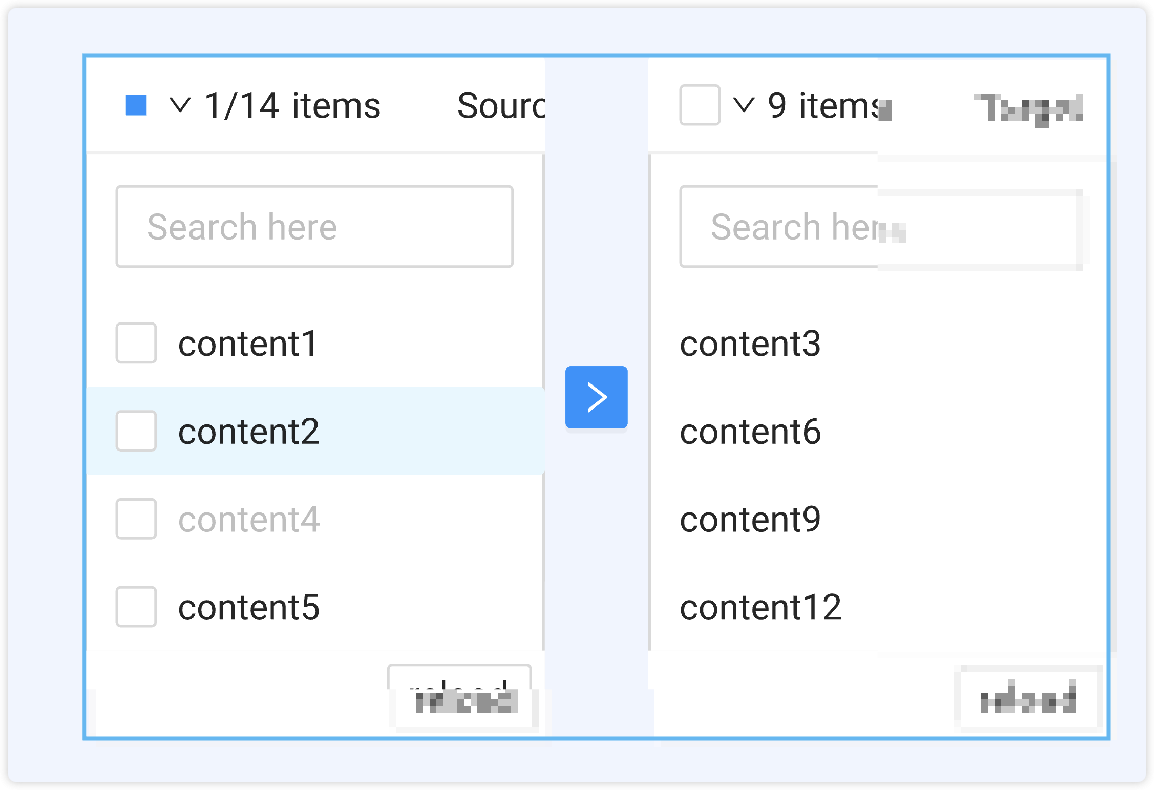Select content3 in the target list
The image size is (1154, 790).
point(750,344)
